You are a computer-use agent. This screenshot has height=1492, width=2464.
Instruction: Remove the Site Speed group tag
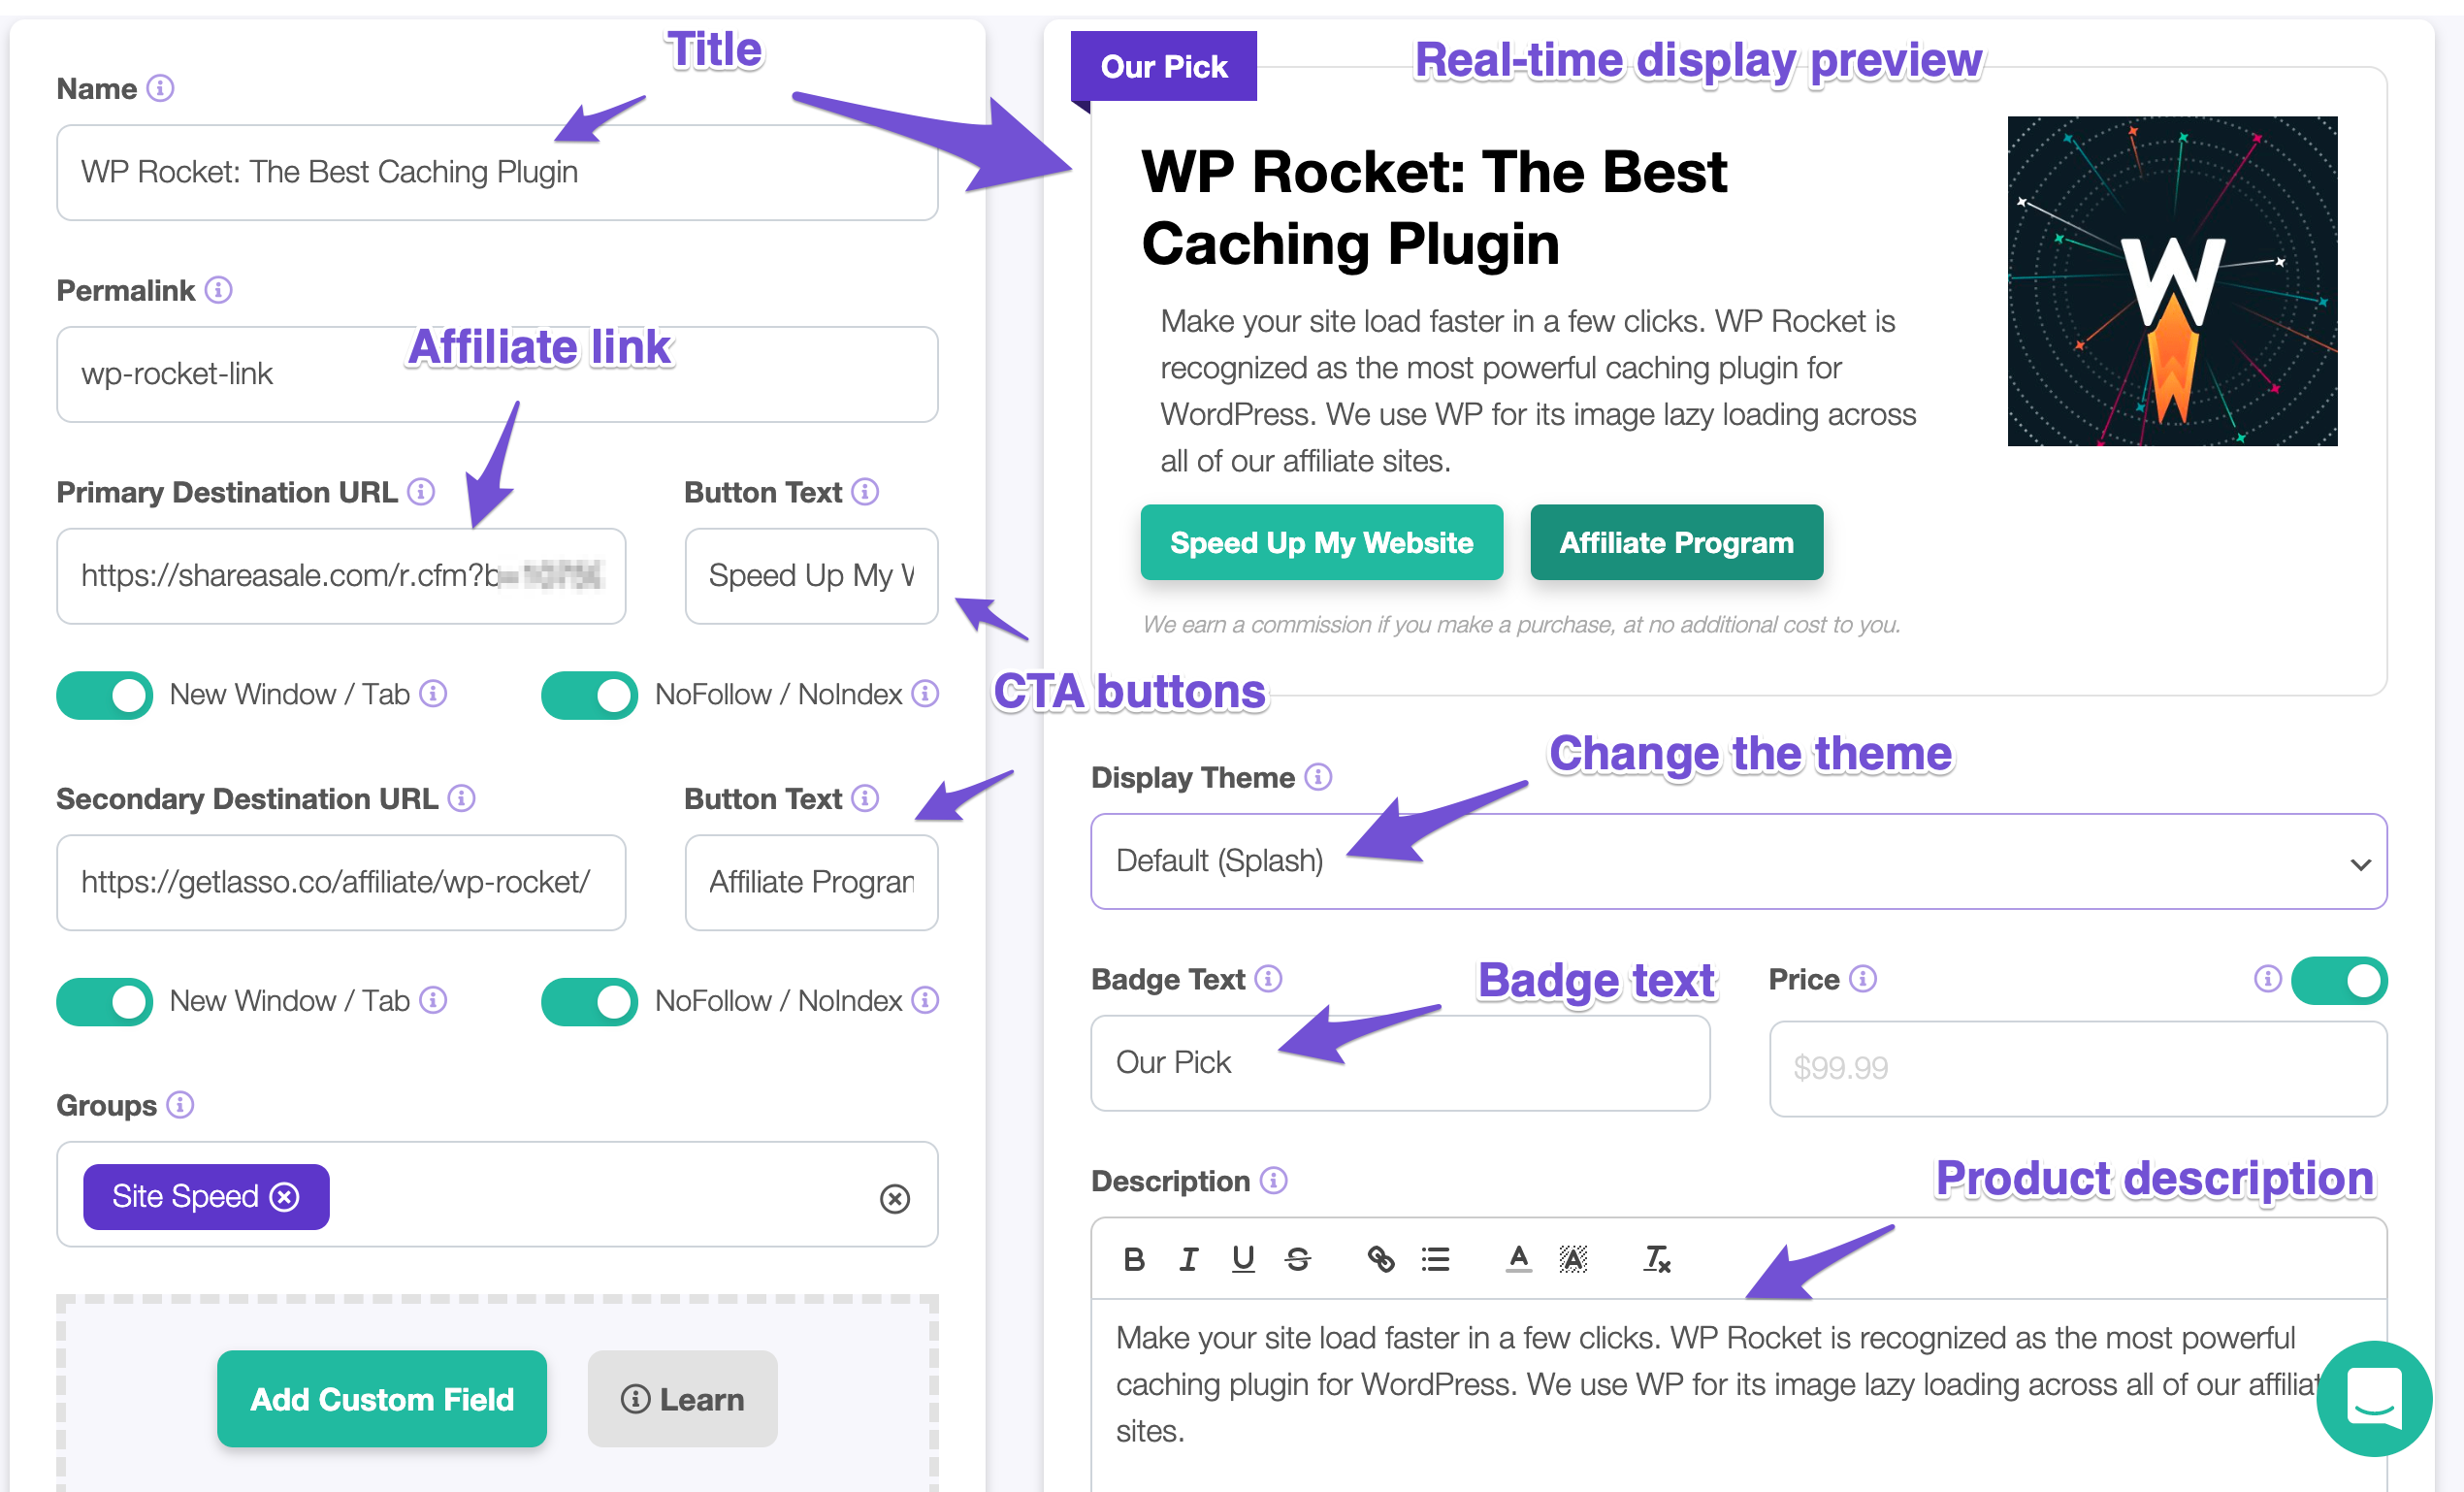[x=285, y=1197]
